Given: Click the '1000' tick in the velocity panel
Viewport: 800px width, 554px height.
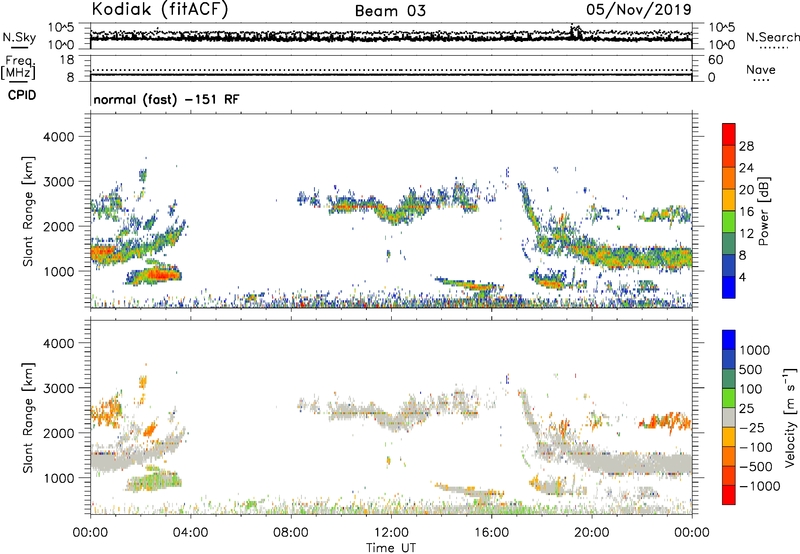Looking at the screenshot, I should (58, 478).
